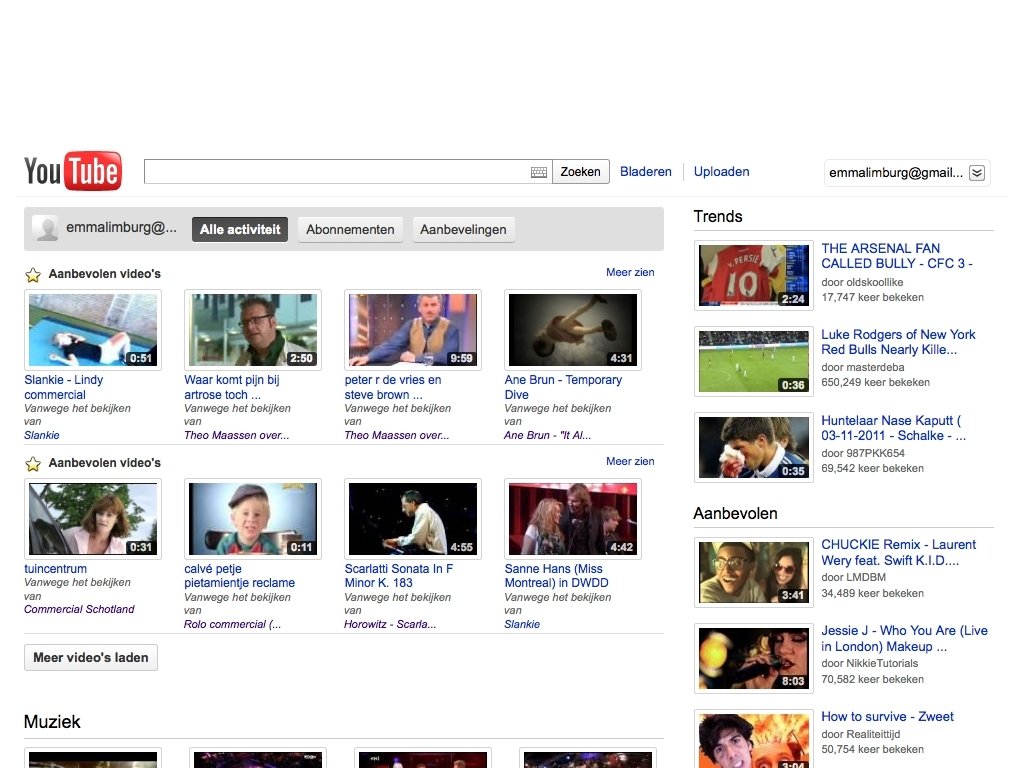Click the Slankie source link under Sanne Hans
The height and width of the screenshot is (768, 1024).
pos(522,624)
